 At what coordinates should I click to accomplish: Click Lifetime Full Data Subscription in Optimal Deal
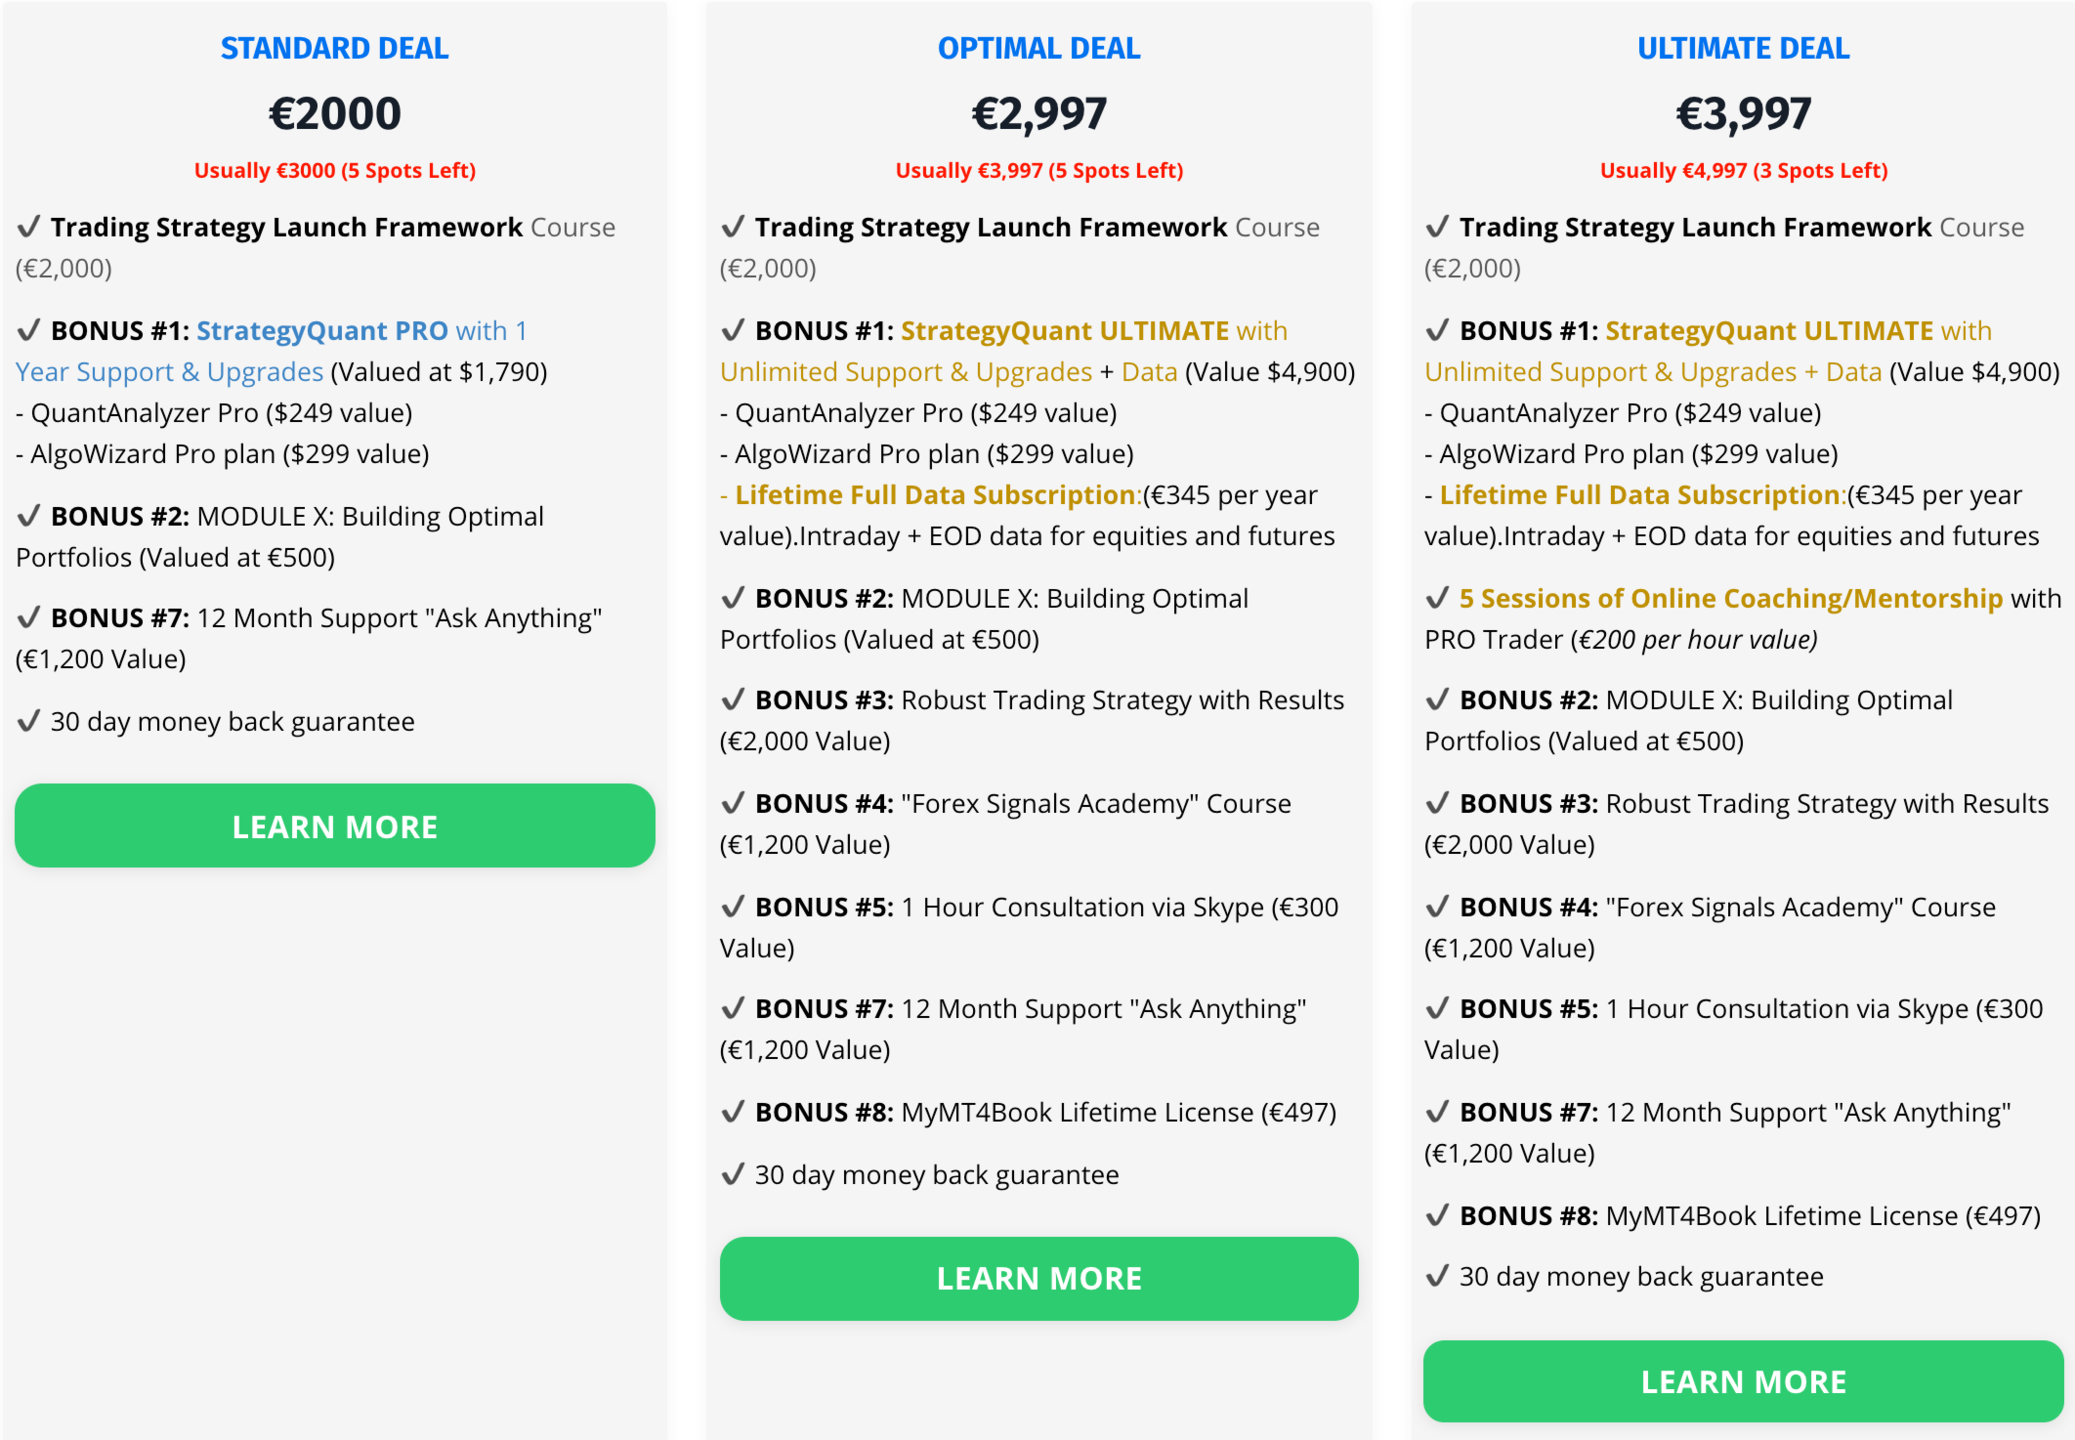936,495
